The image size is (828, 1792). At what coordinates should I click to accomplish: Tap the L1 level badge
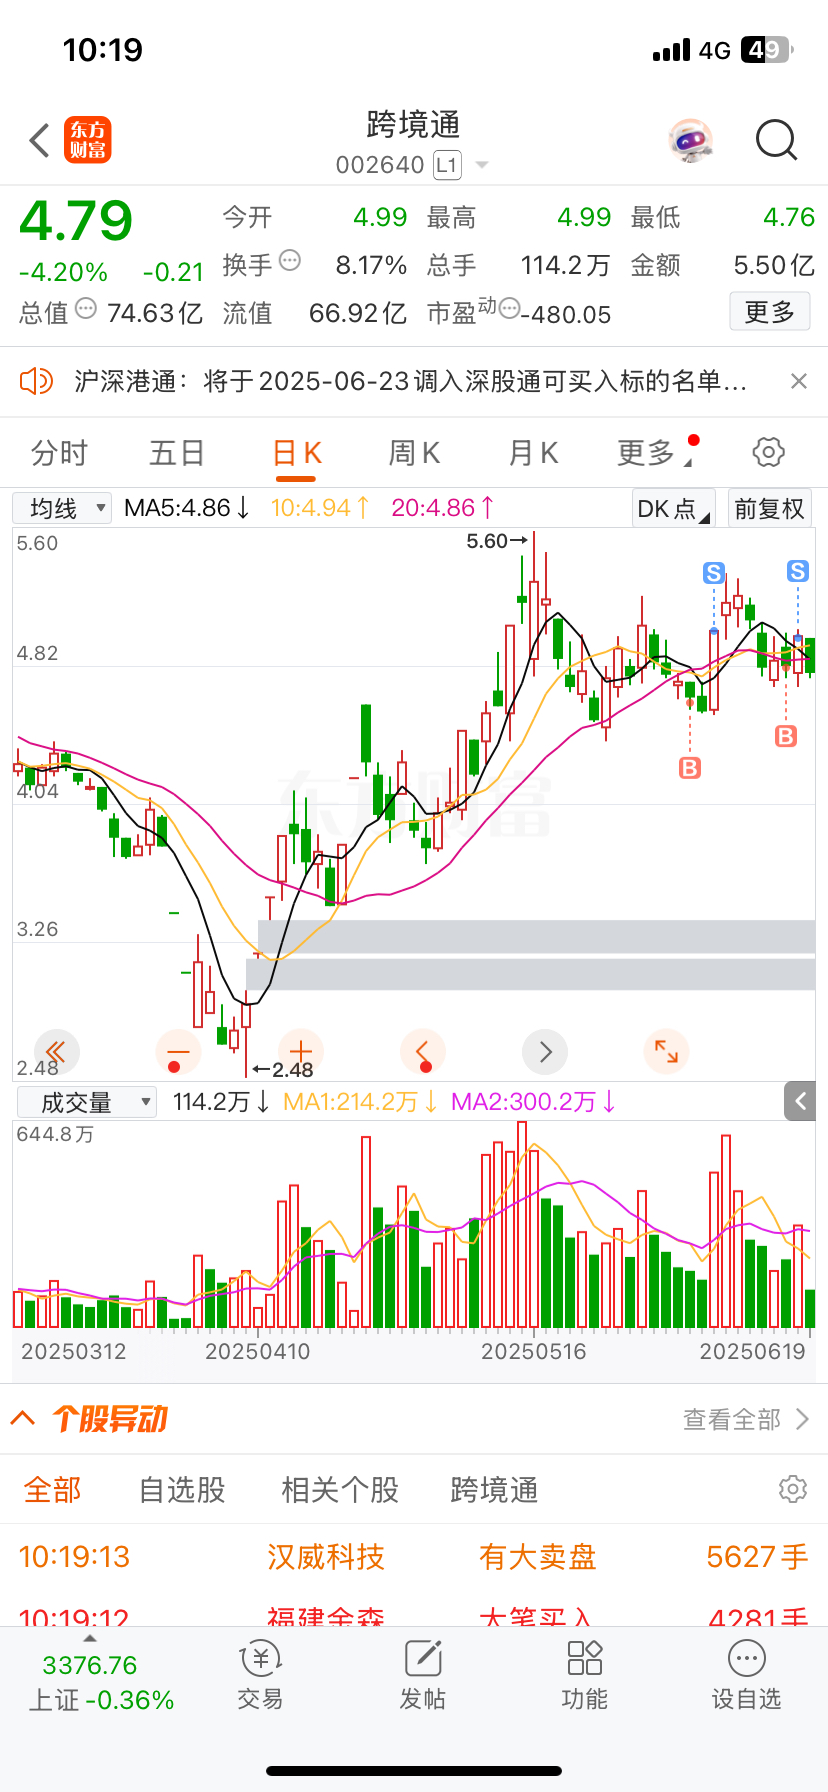pyautogui.click(x=447, y=165)
